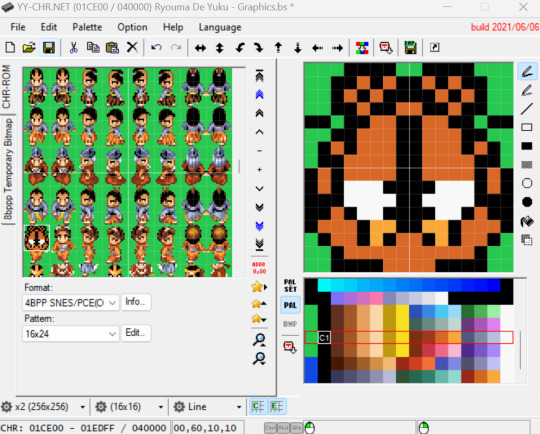Select the stamp selection tool
The height and width of the screenshot is (434, 540).
coord(527,240)
